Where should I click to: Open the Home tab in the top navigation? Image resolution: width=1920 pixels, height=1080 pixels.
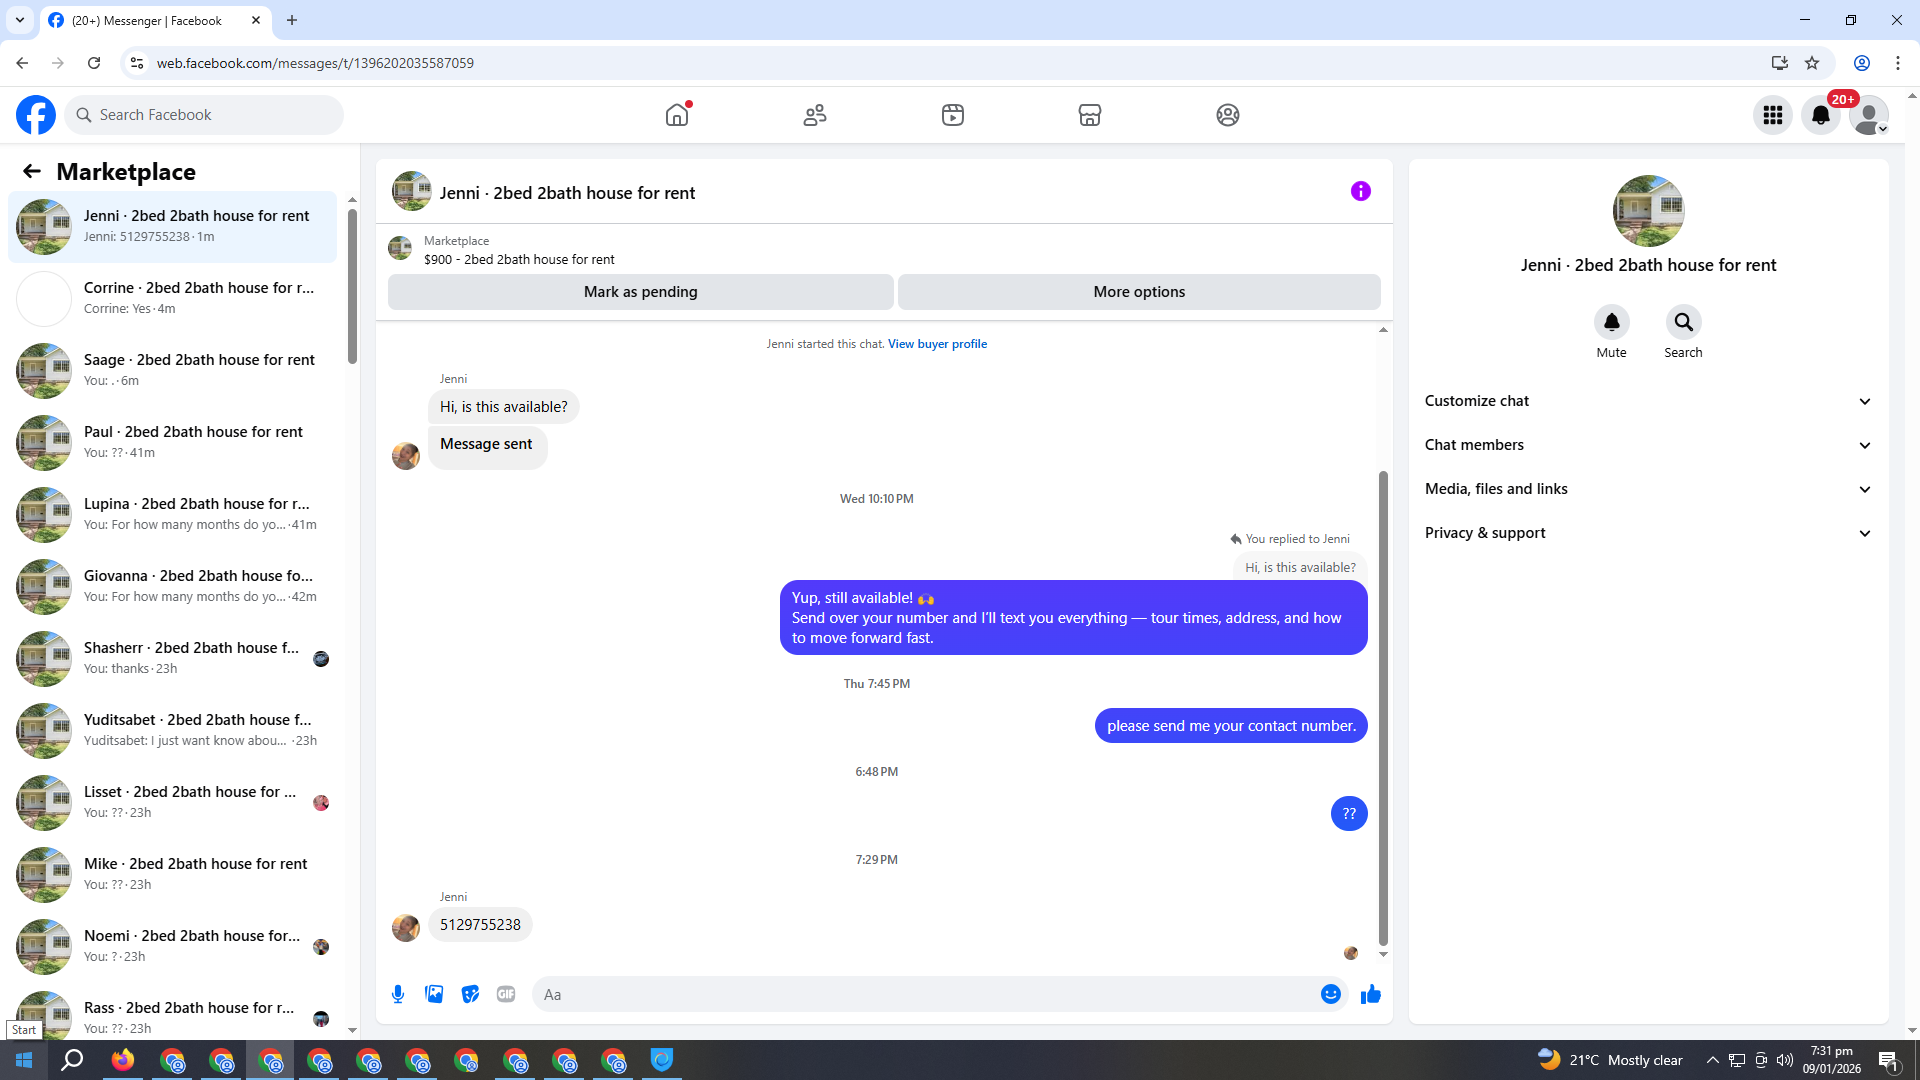point(677,115)
